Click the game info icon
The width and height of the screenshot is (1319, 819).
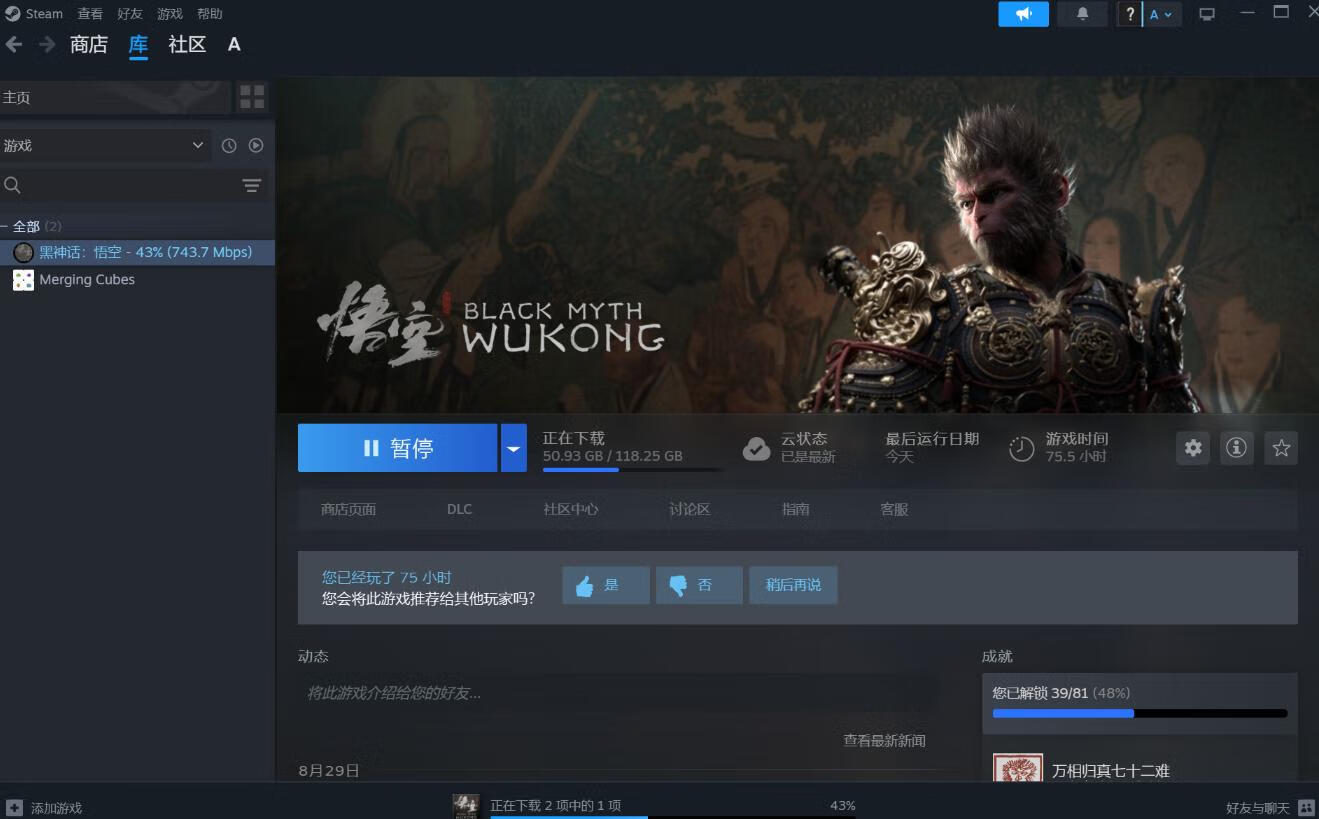(1237, 448)
